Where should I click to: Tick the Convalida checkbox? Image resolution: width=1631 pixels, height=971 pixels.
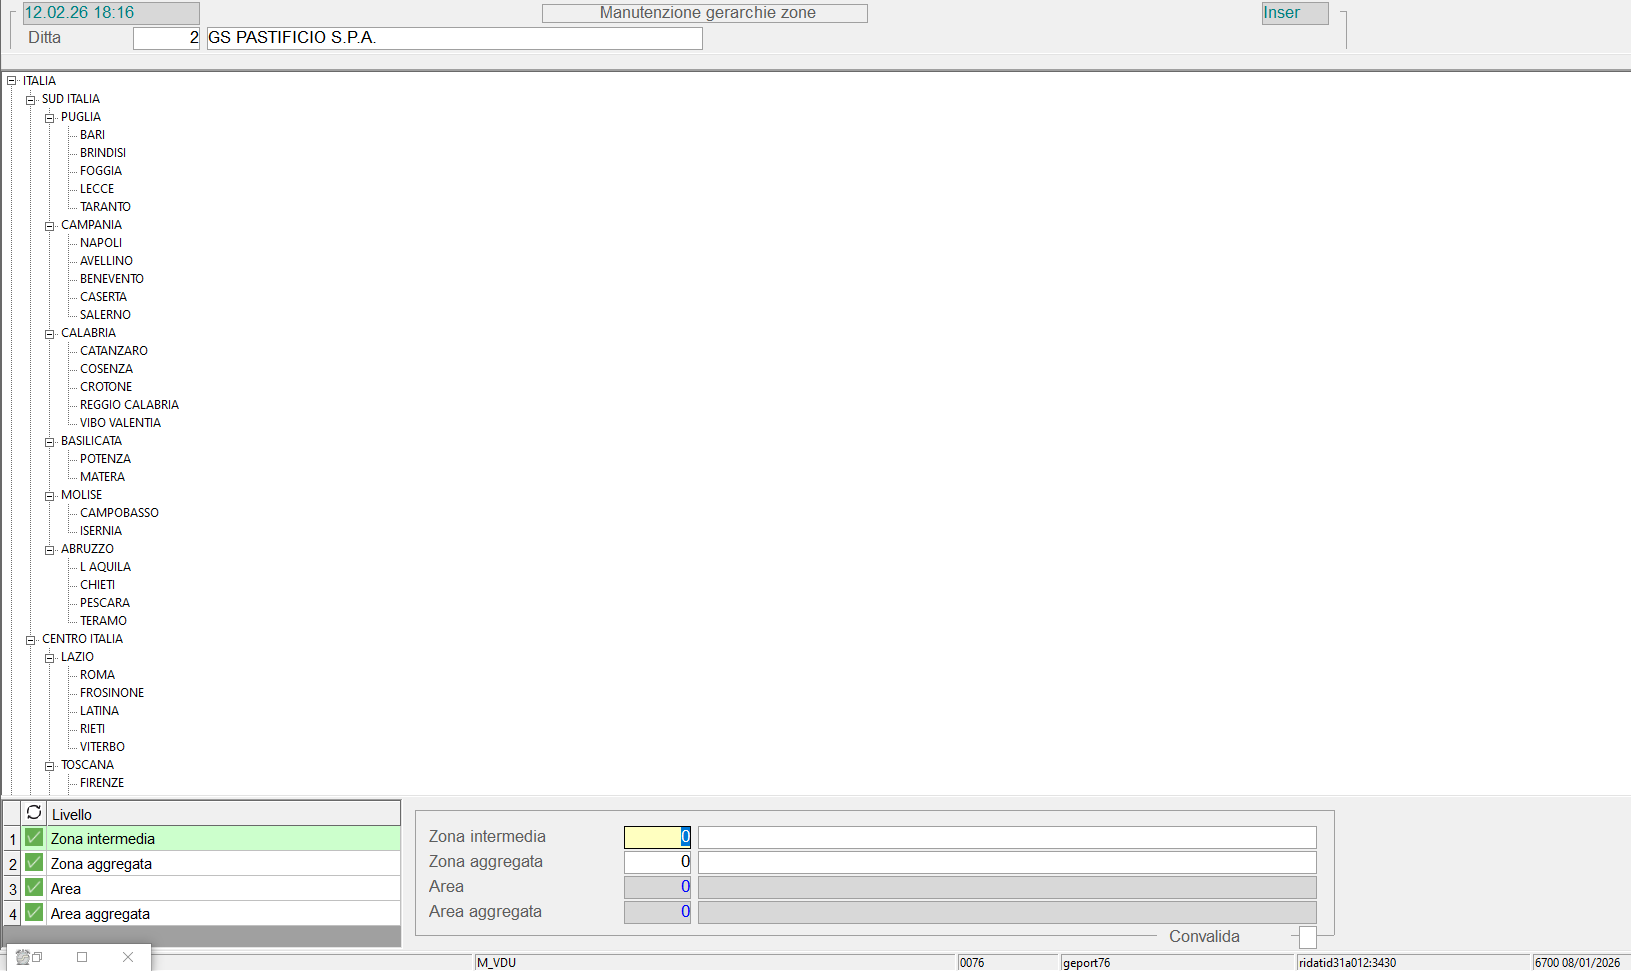tap(1307, 937)
